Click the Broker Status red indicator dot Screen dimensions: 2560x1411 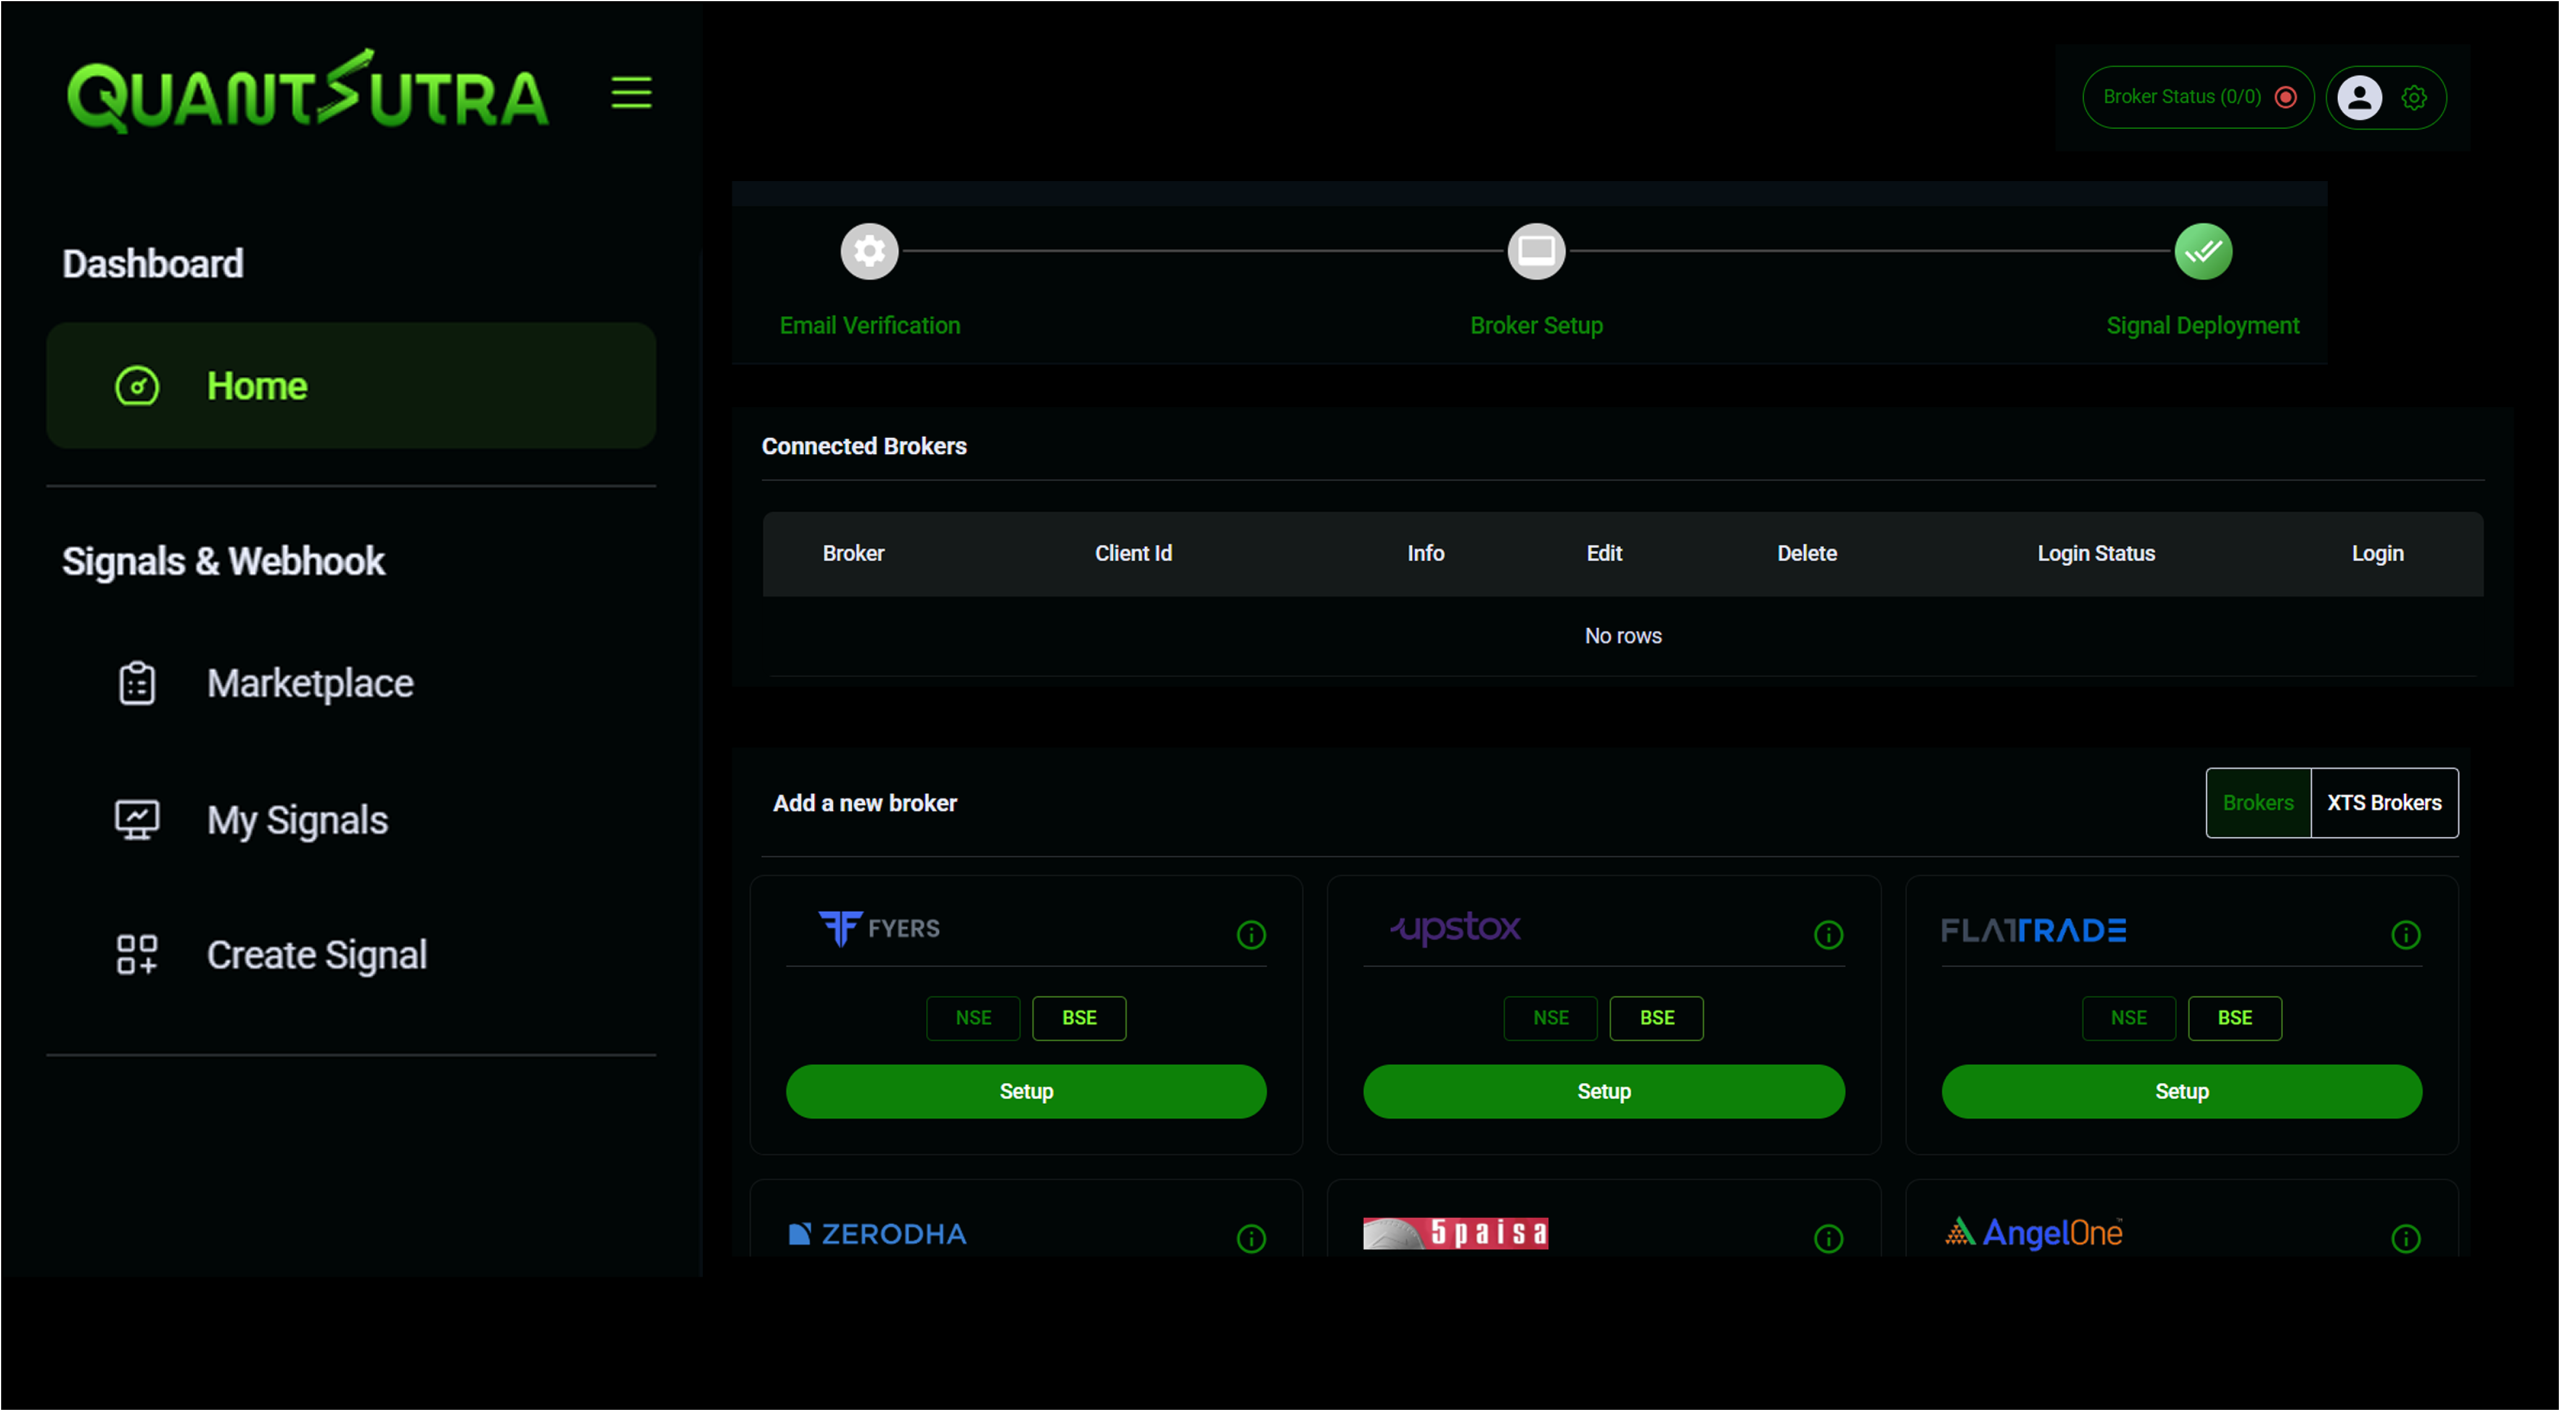[2285, 97]
